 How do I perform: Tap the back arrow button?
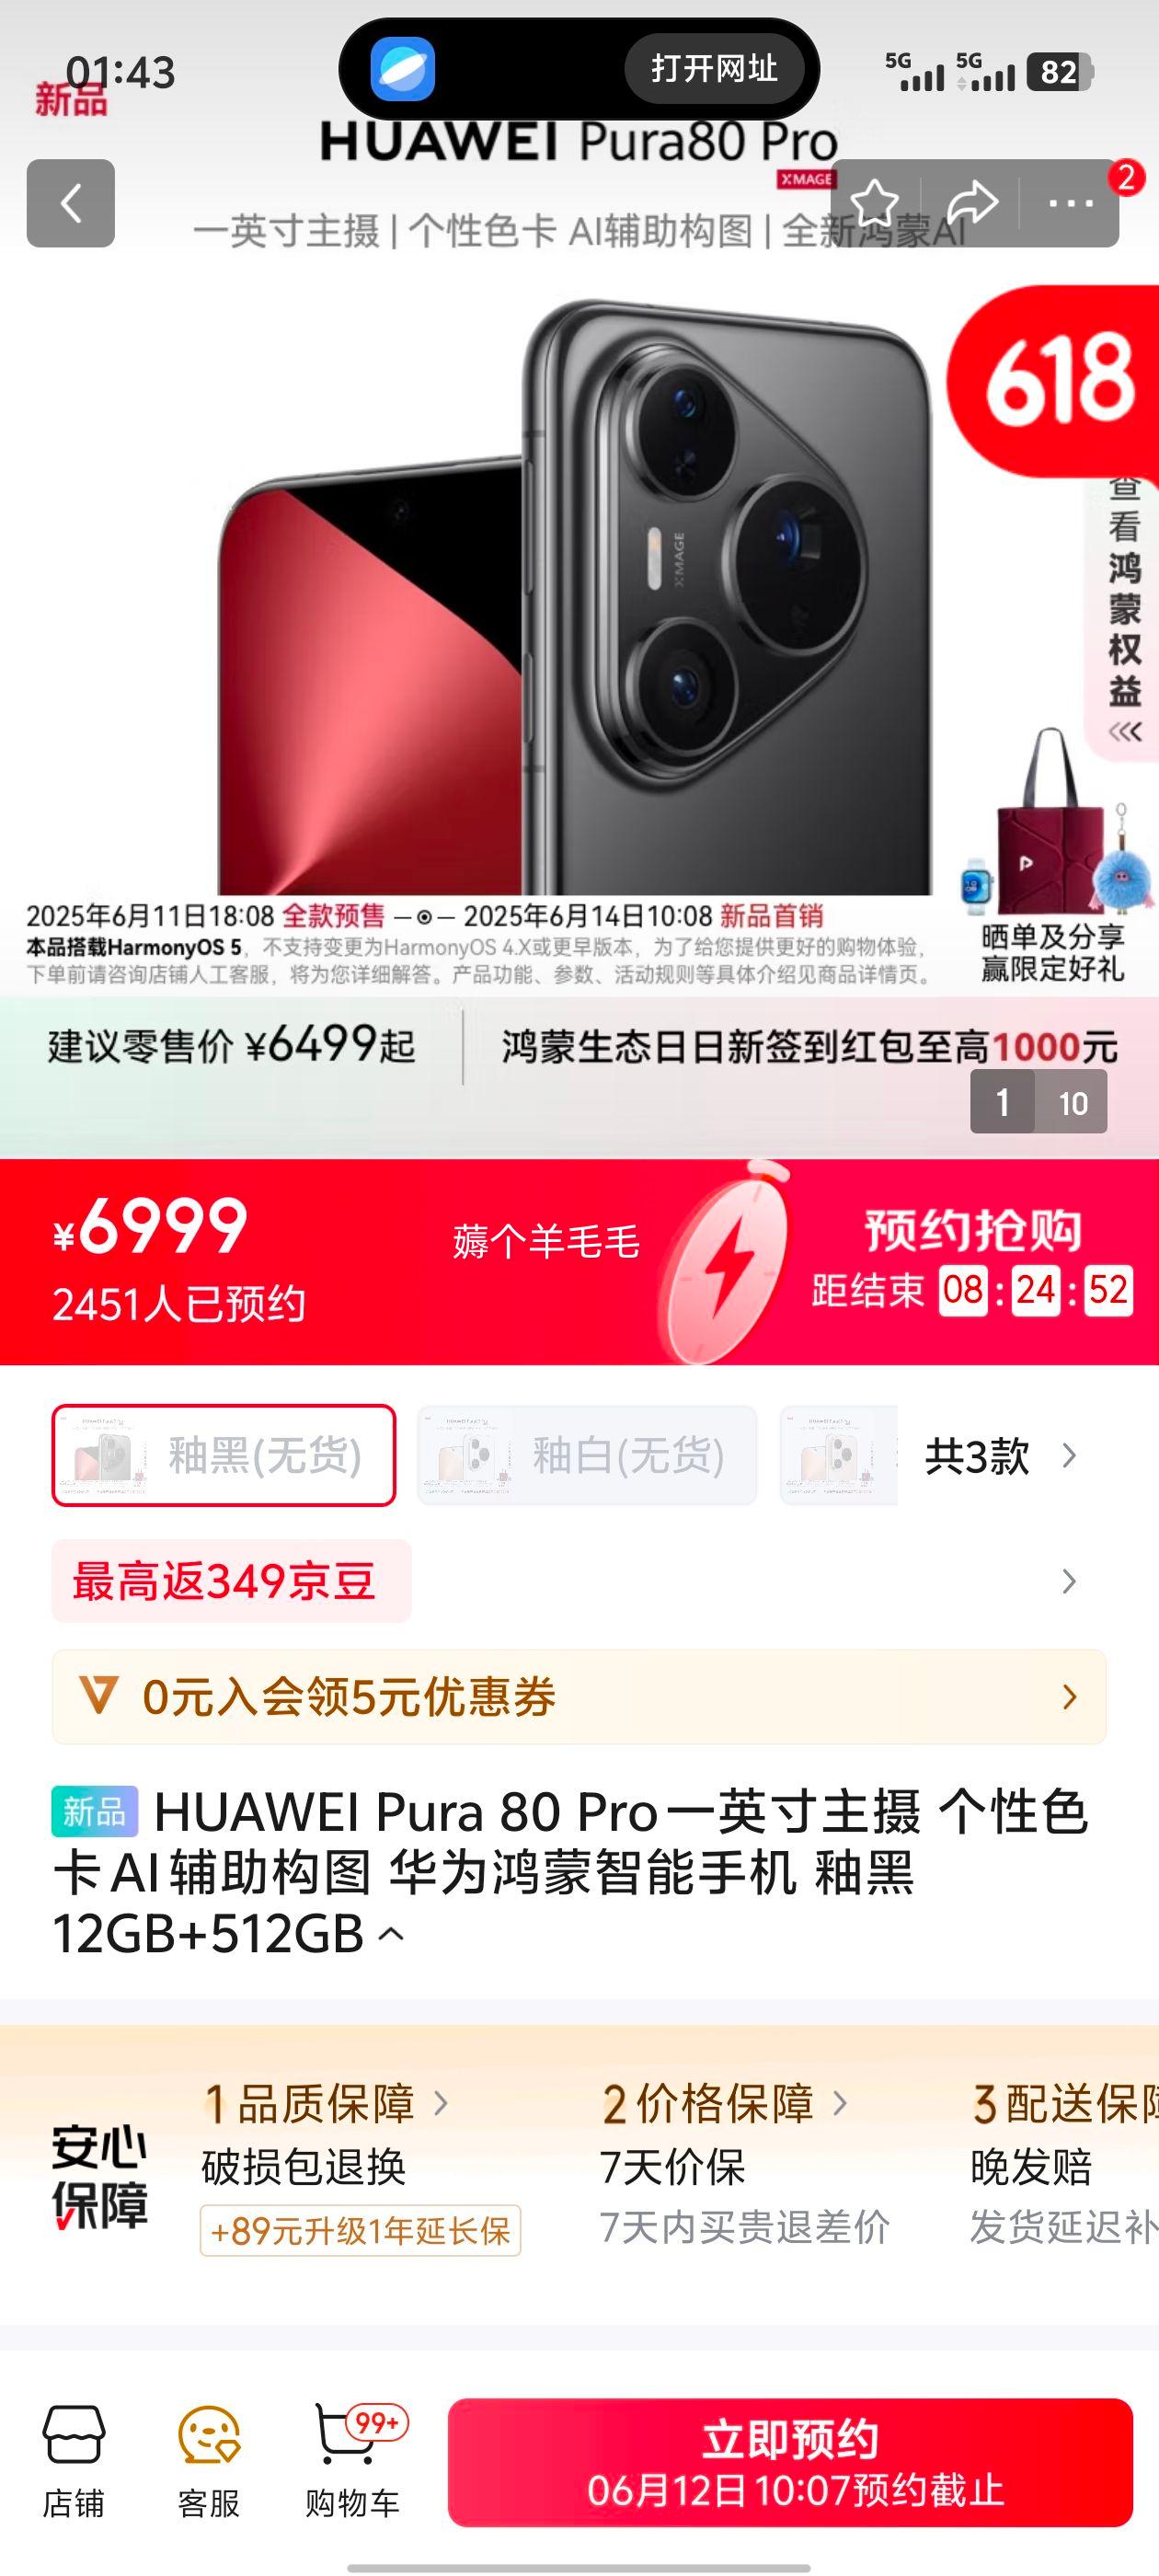click(70, 203)
